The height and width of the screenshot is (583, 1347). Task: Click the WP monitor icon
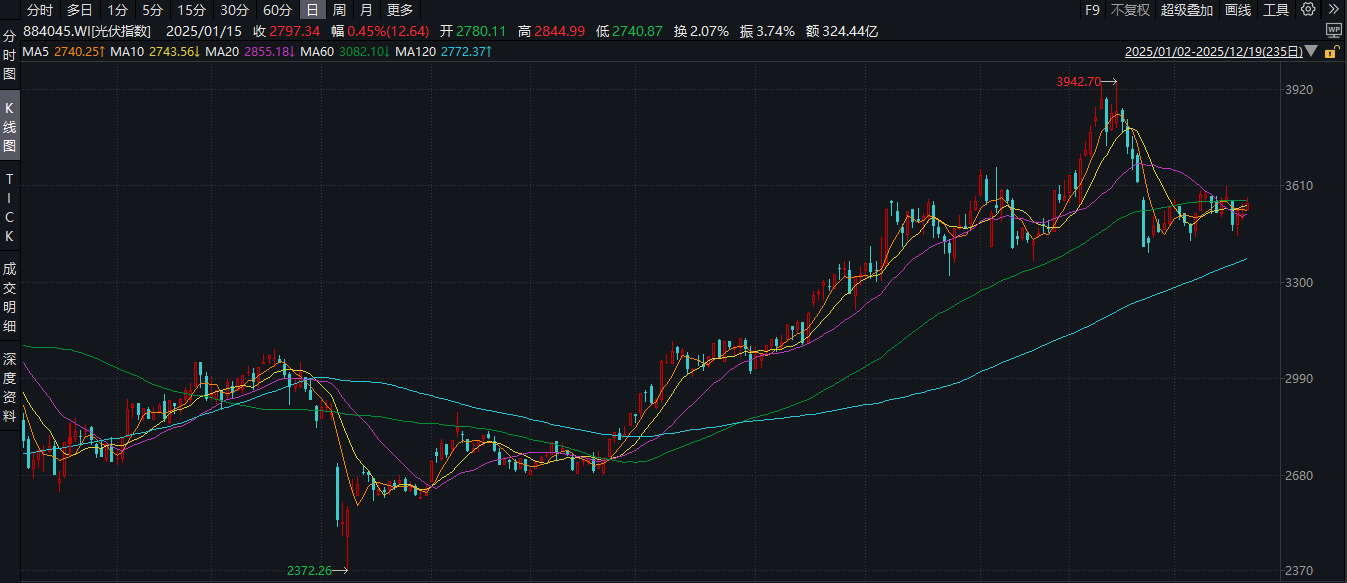pyautogui.click(x=1333, y=31)
